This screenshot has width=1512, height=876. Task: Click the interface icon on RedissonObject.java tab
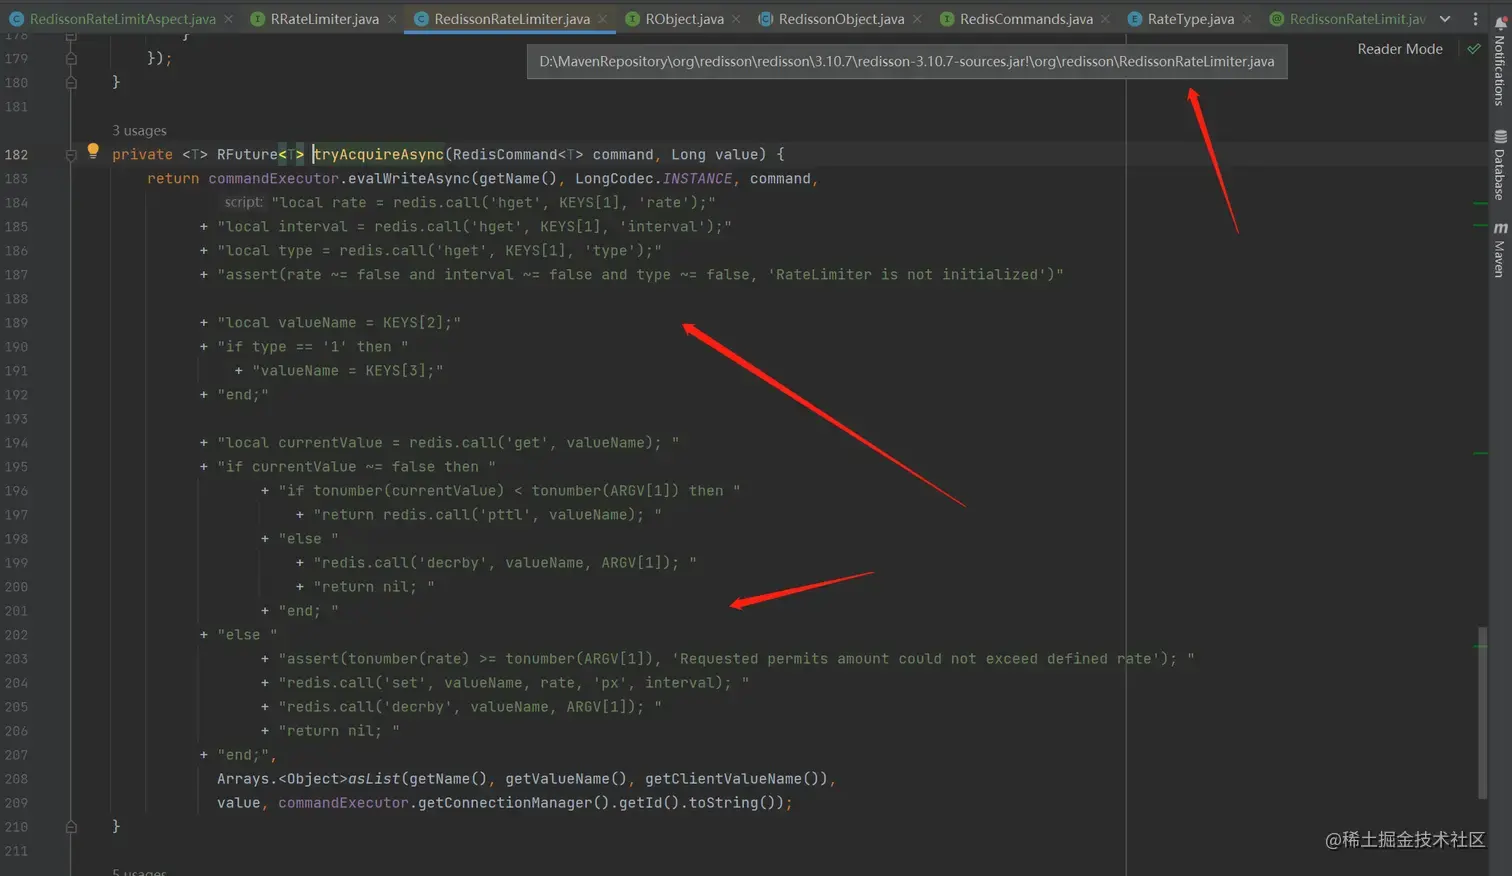[766, 18]
